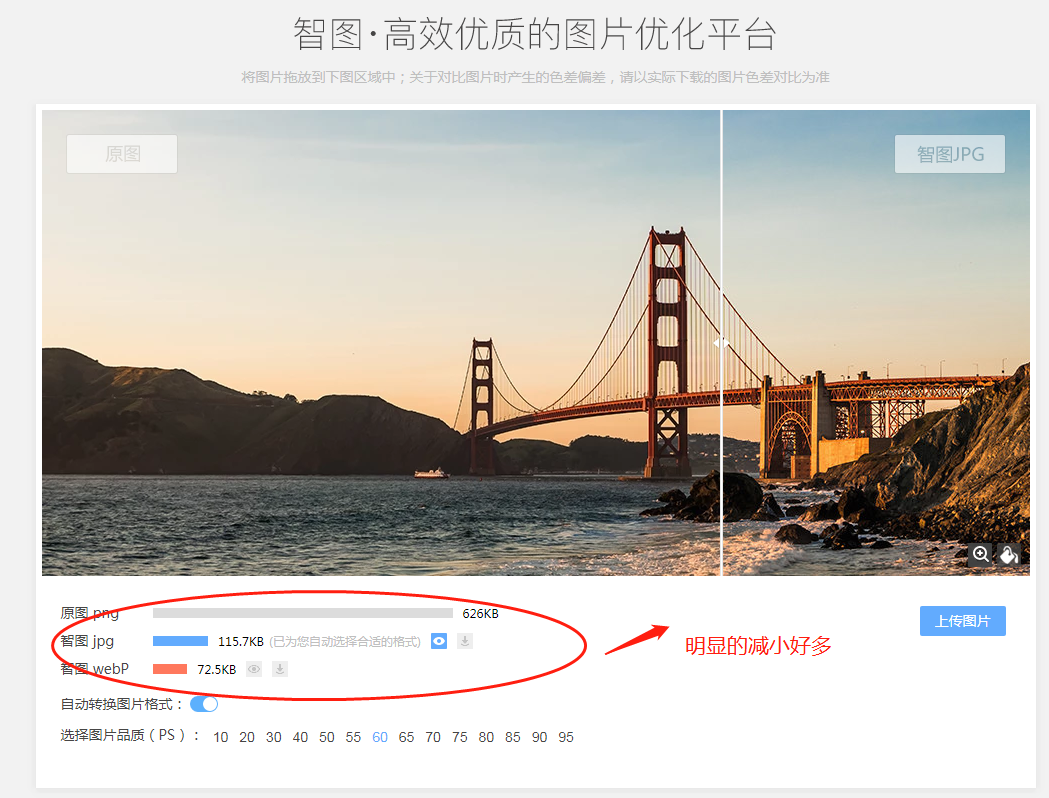The height and width of the screenshot is (798, 1049).
Task: Switch to the 原图 view label
Action: [x=121, y=154]
